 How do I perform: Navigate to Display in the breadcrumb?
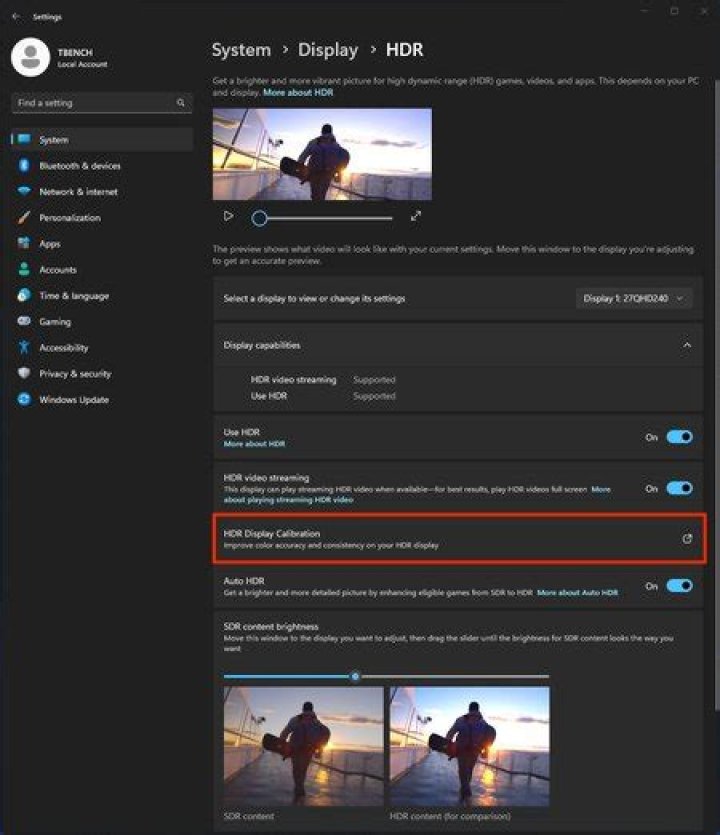327,50
